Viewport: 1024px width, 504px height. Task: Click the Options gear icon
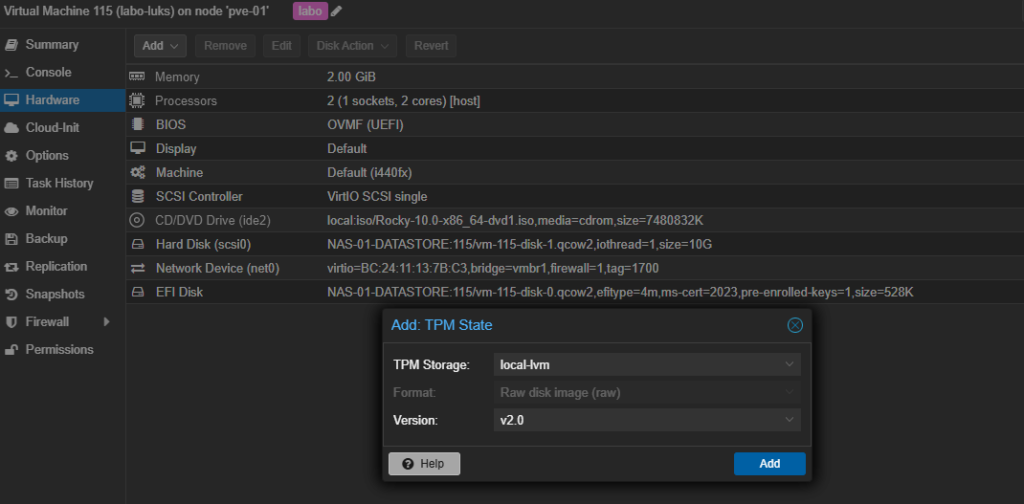pos(11,156)
